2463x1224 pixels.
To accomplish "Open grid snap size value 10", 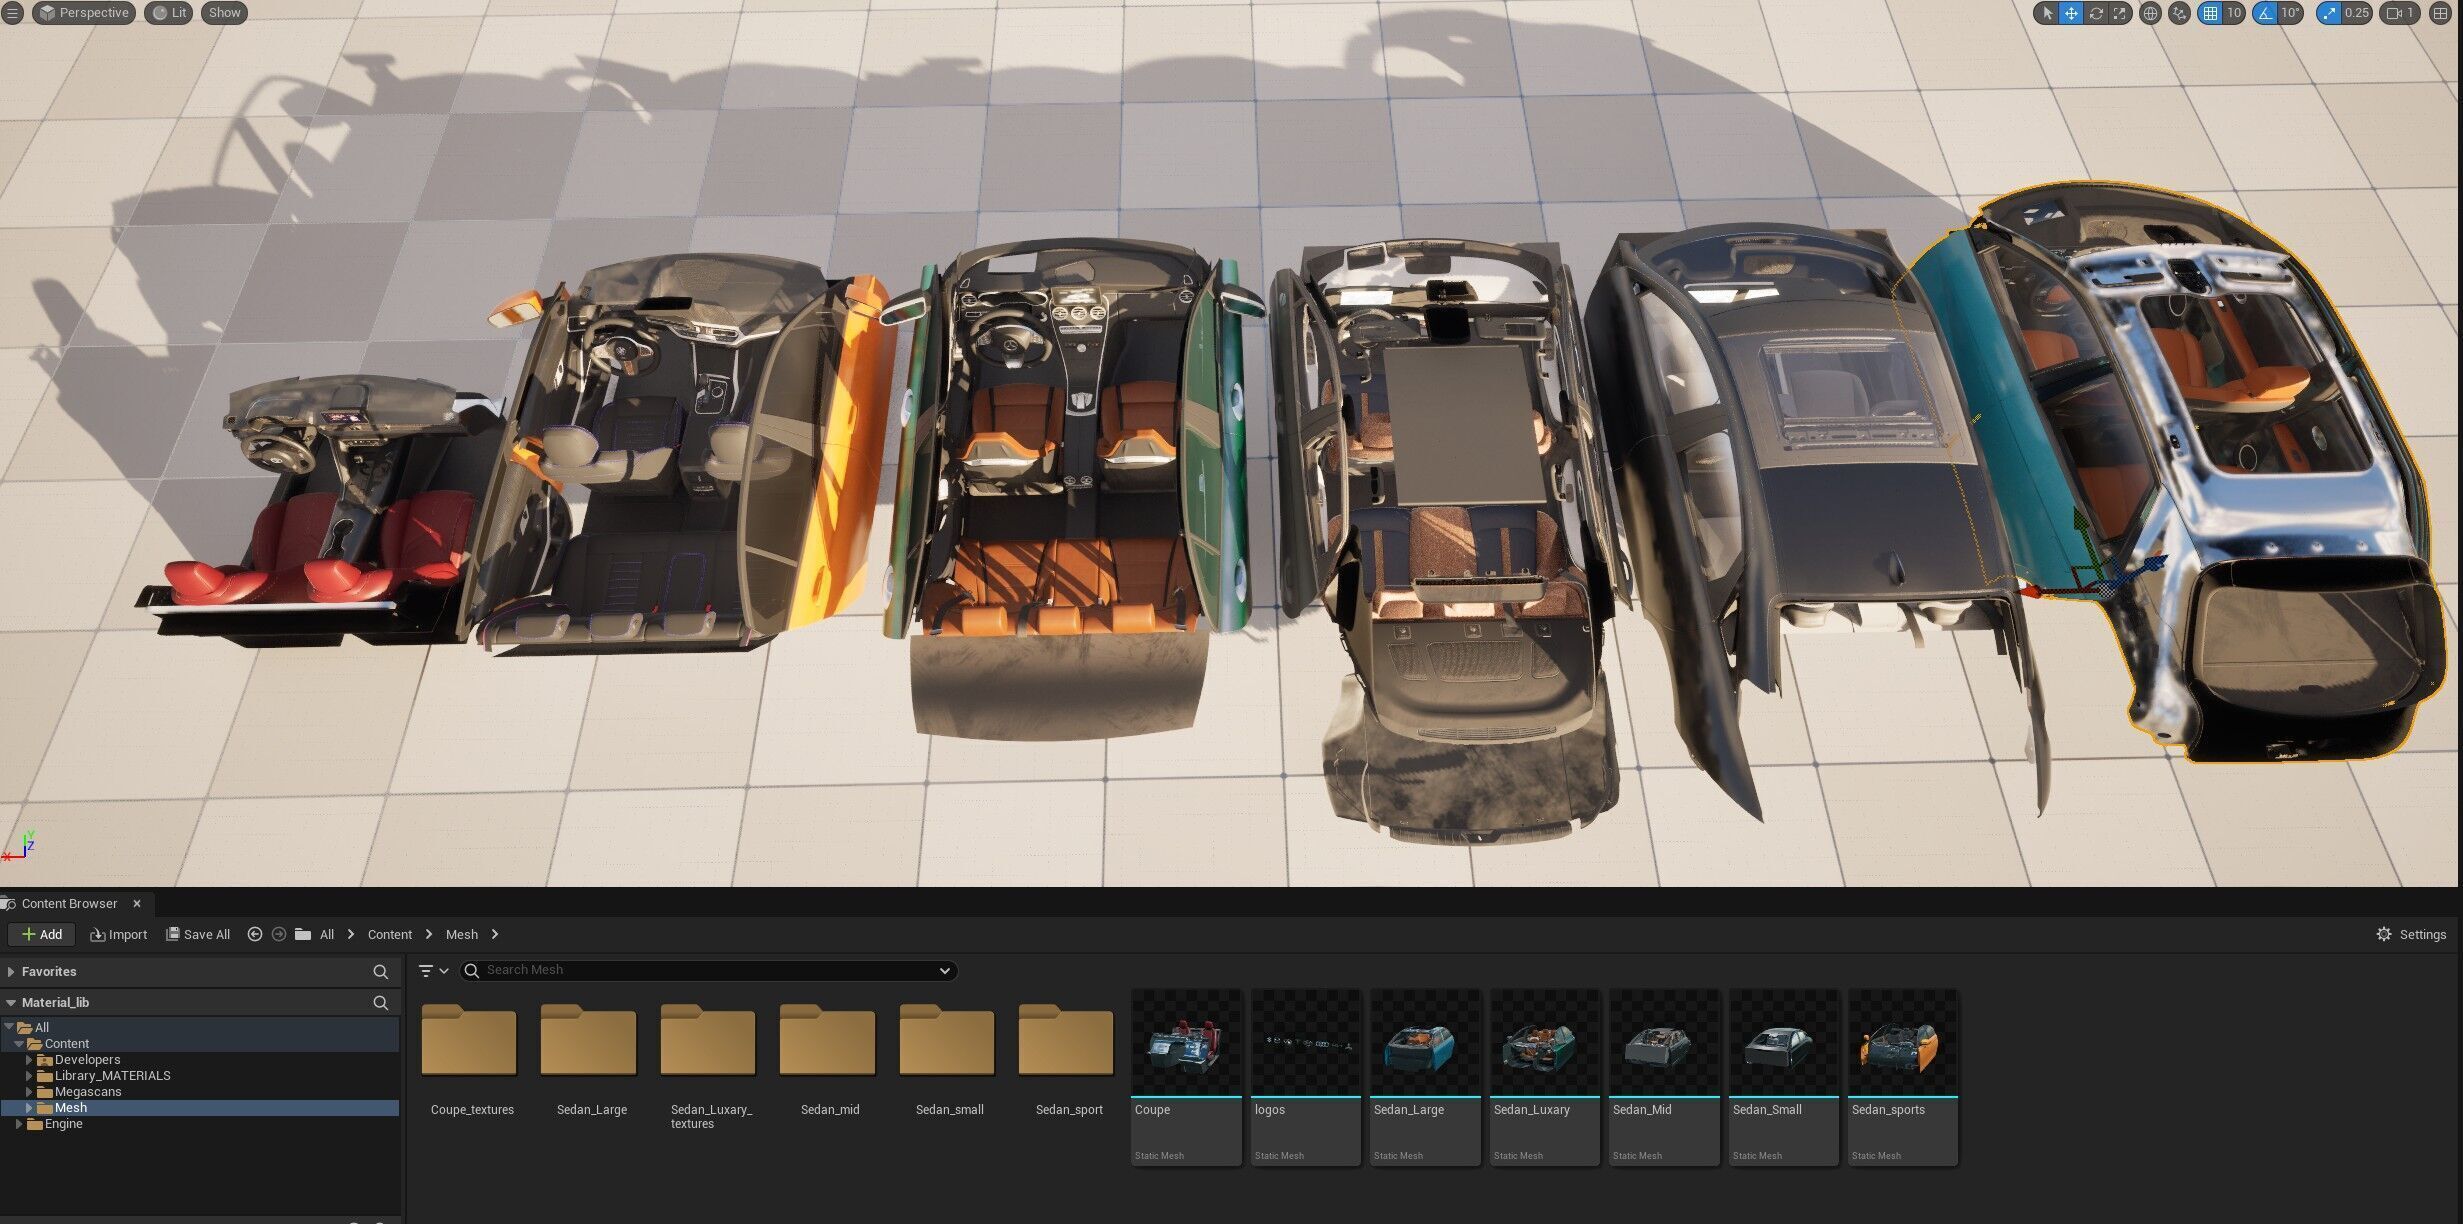I will 2233,13.
